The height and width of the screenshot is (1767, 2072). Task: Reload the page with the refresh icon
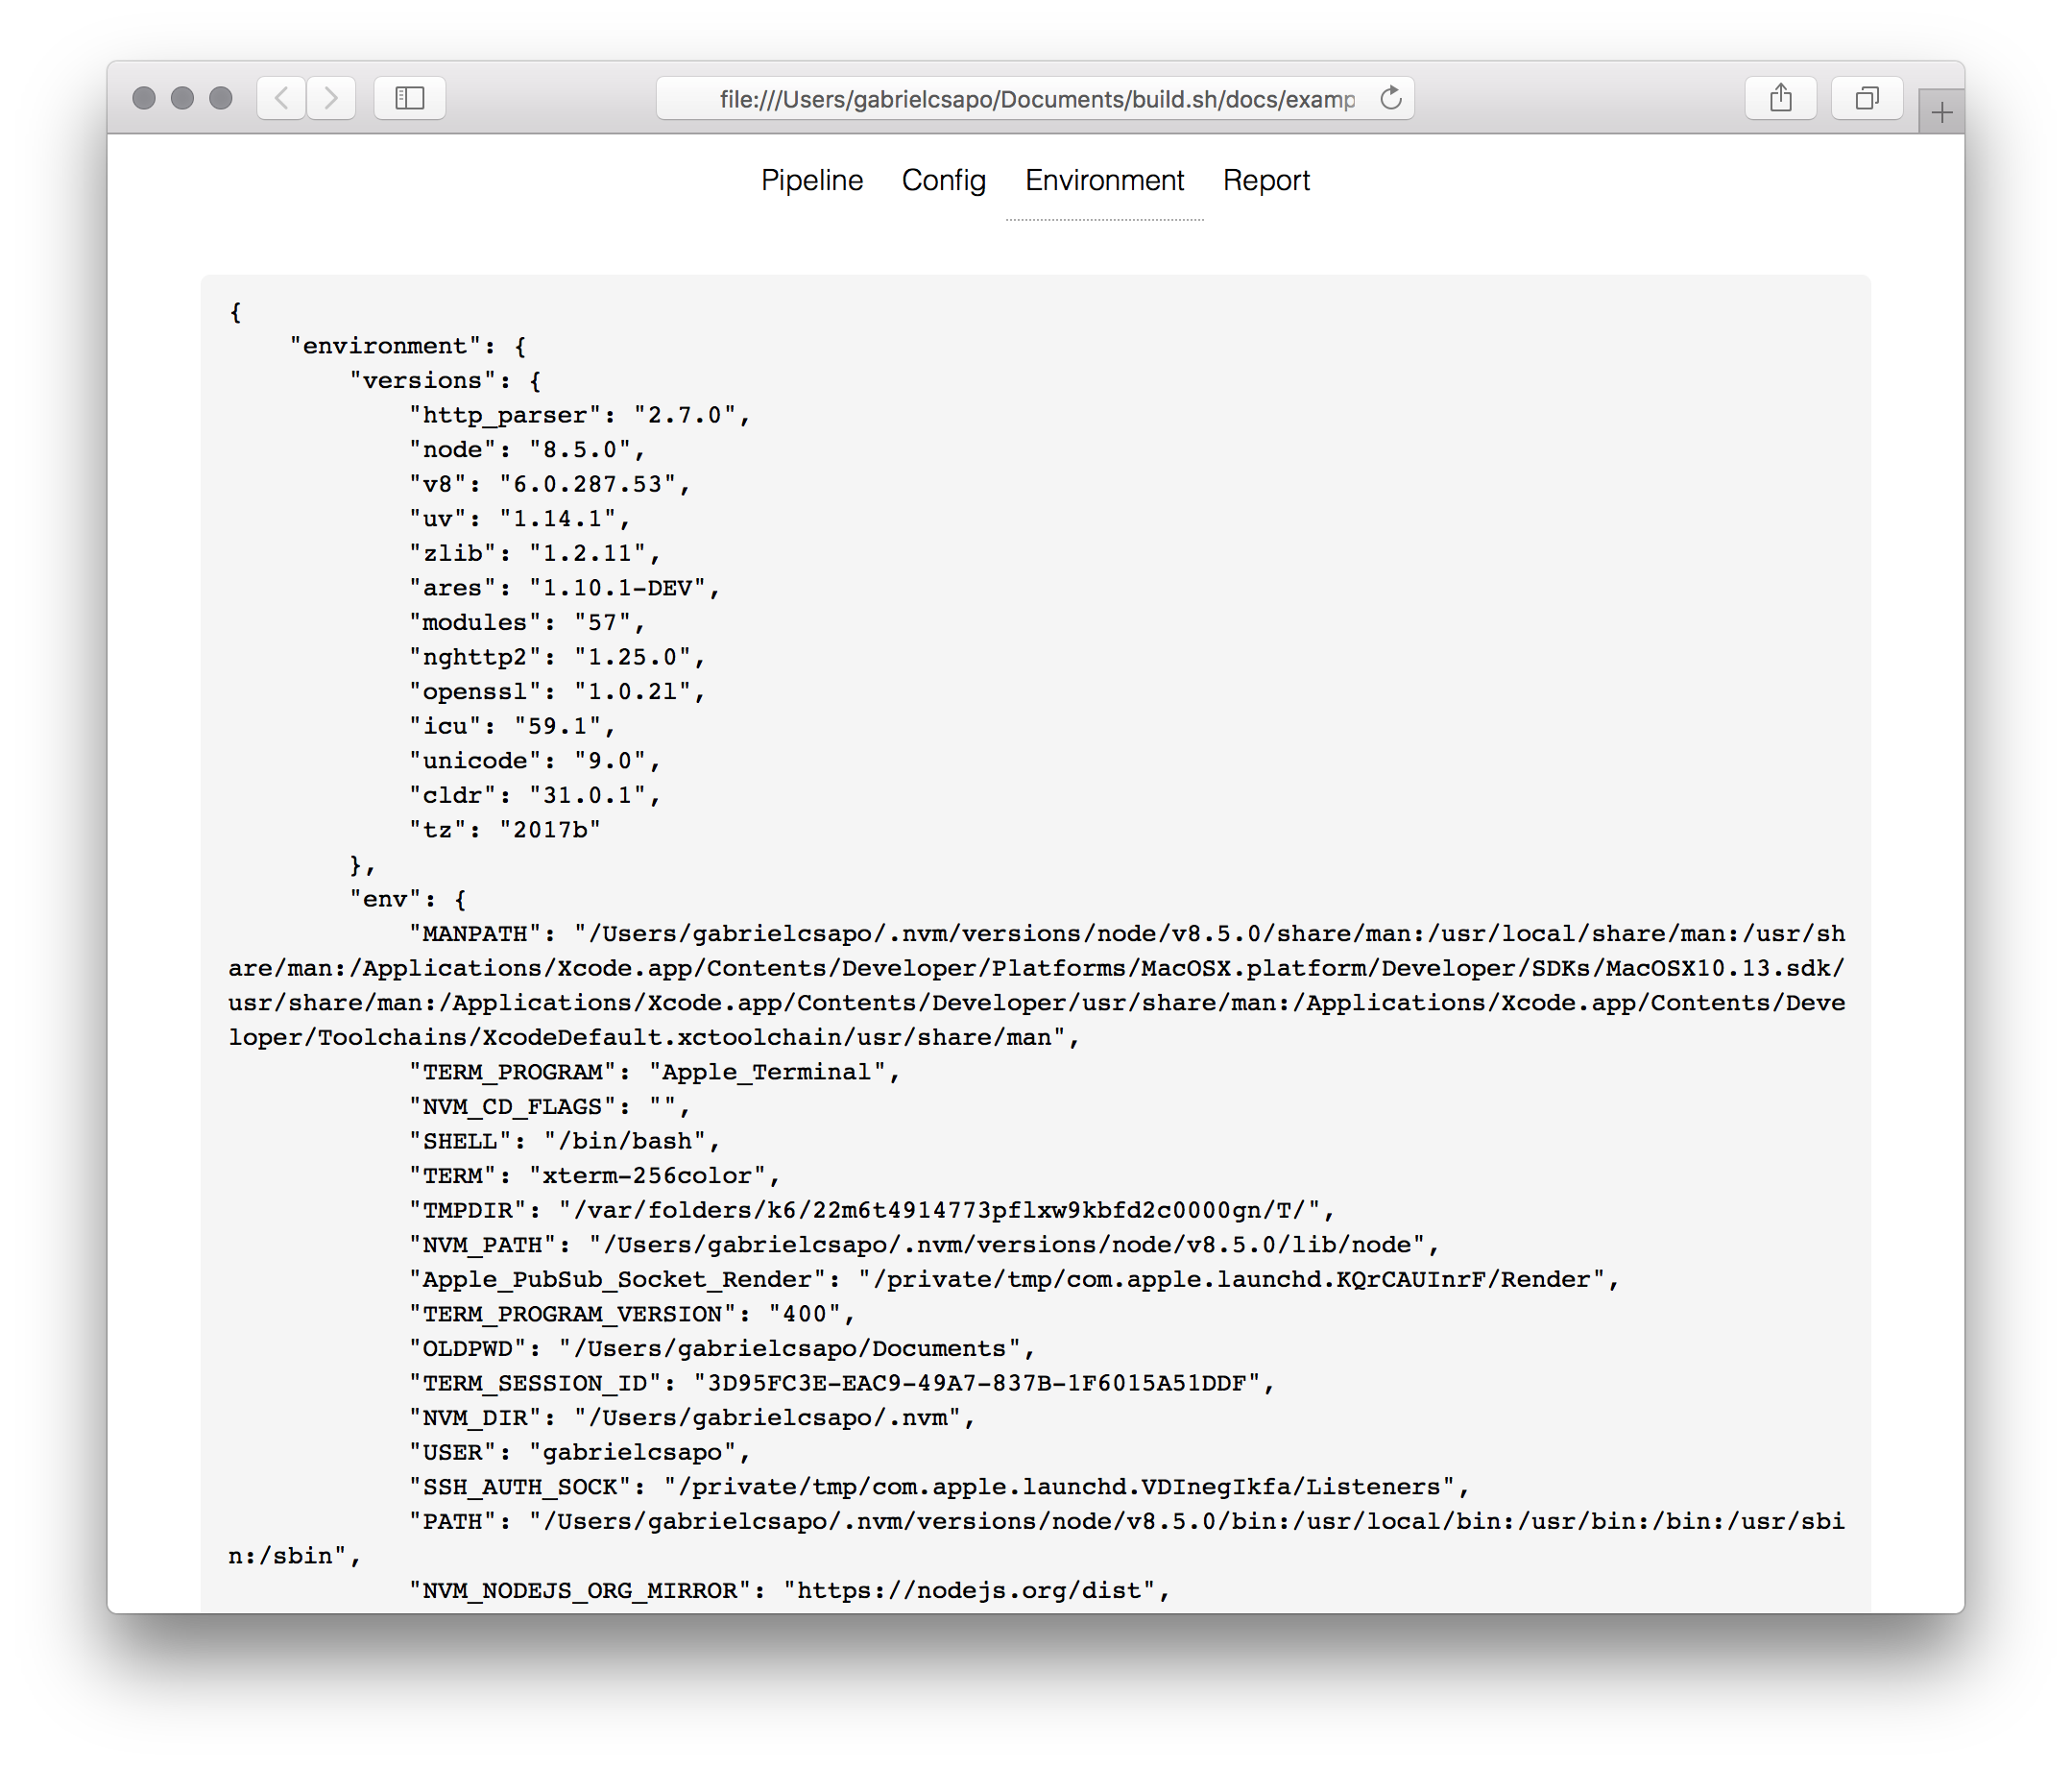tap(1391, 98)
